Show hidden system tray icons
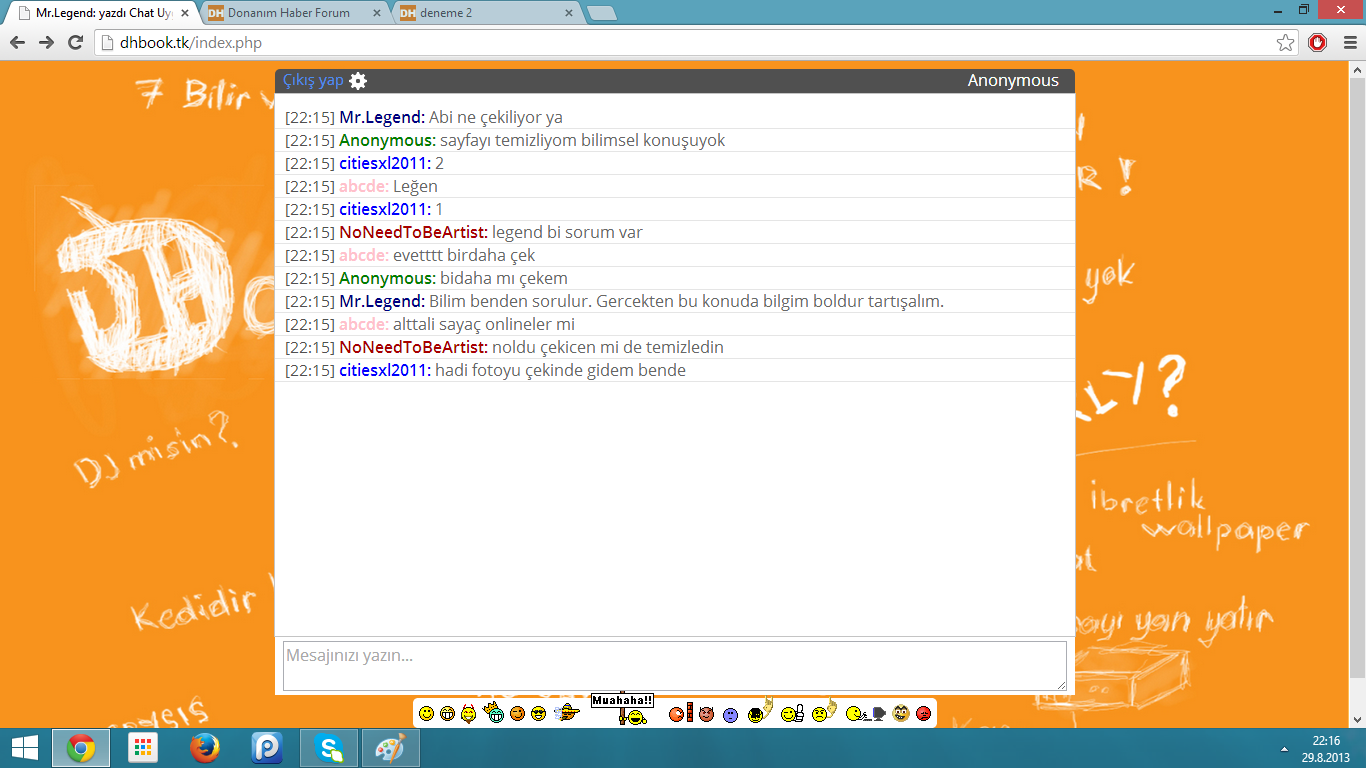The image size is (1366, 768). (1284, 748)
